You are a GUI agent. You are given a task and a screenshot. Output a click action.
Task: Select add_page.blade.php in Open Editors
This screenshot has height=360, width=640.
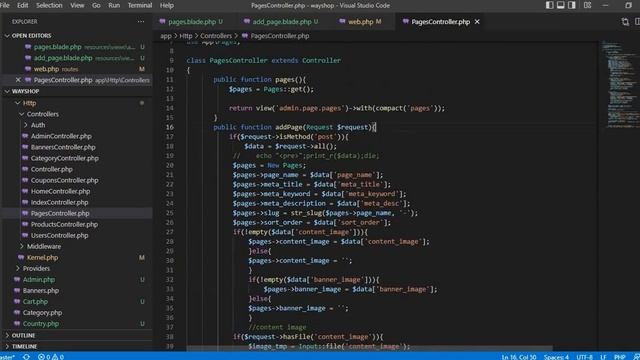click(x=77, y=58)
